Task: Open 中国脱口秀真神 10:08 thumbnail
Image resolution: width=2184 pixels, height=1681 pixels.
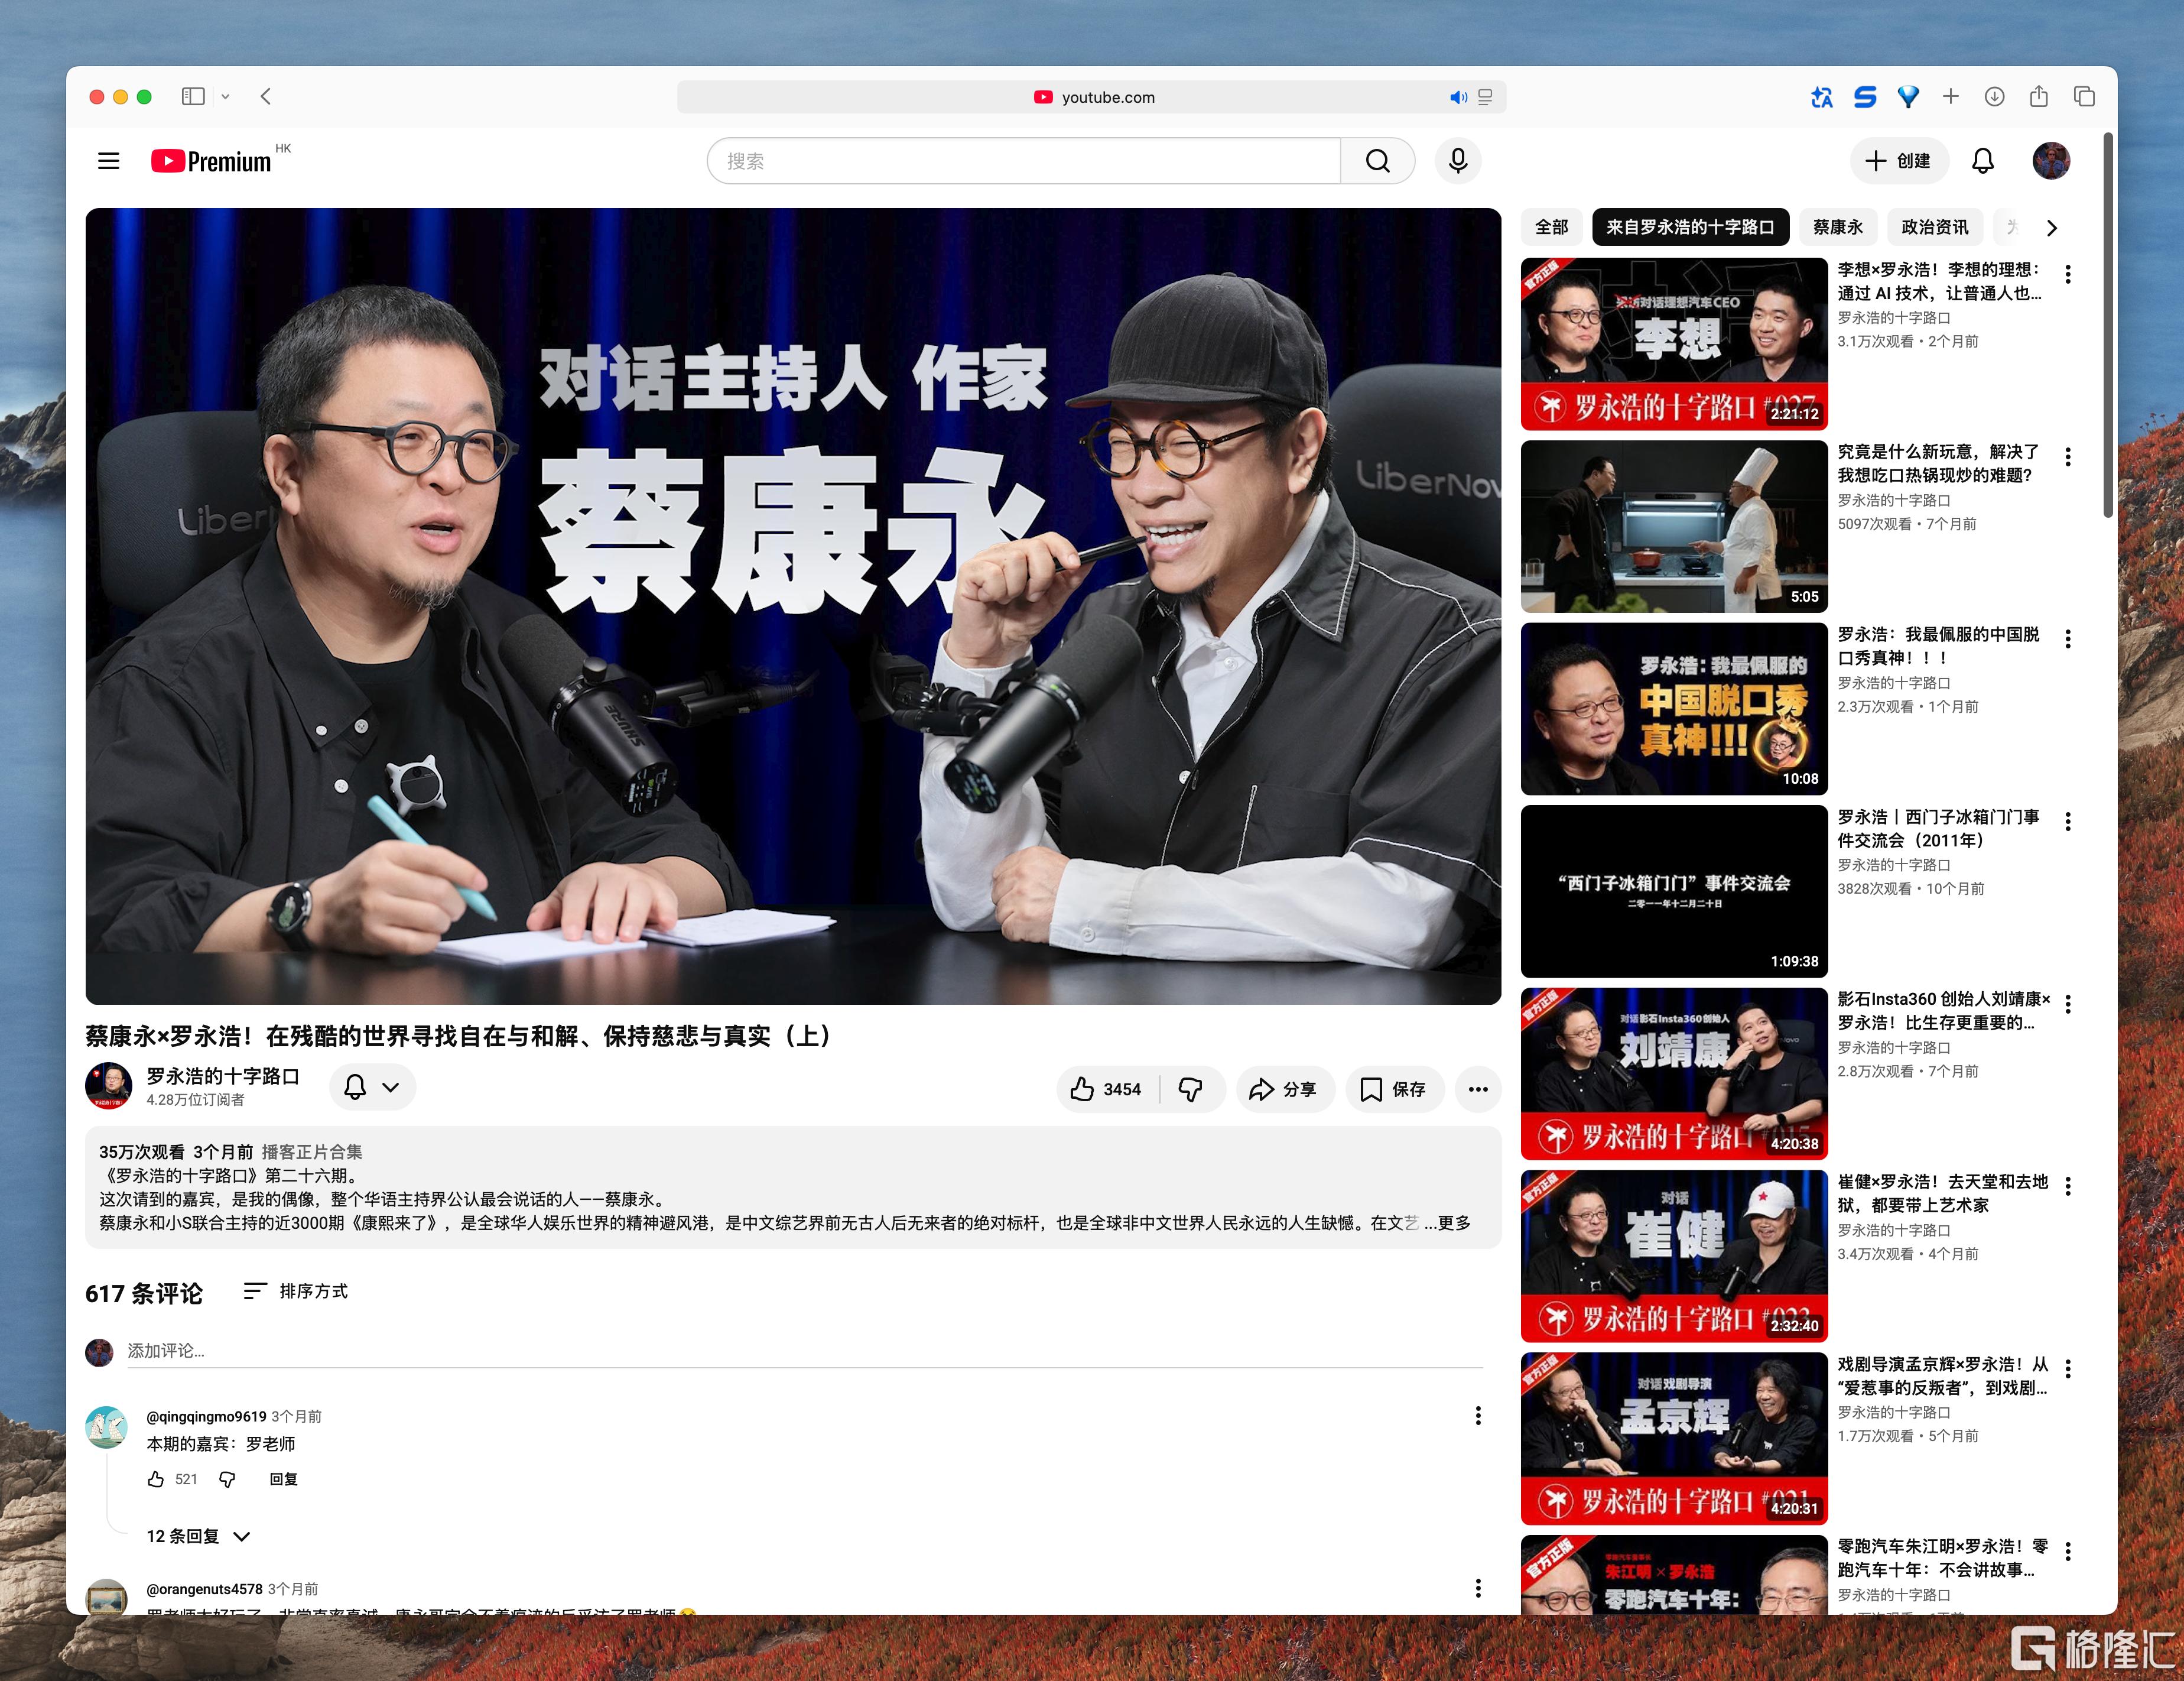Action: coord(1674,709)
